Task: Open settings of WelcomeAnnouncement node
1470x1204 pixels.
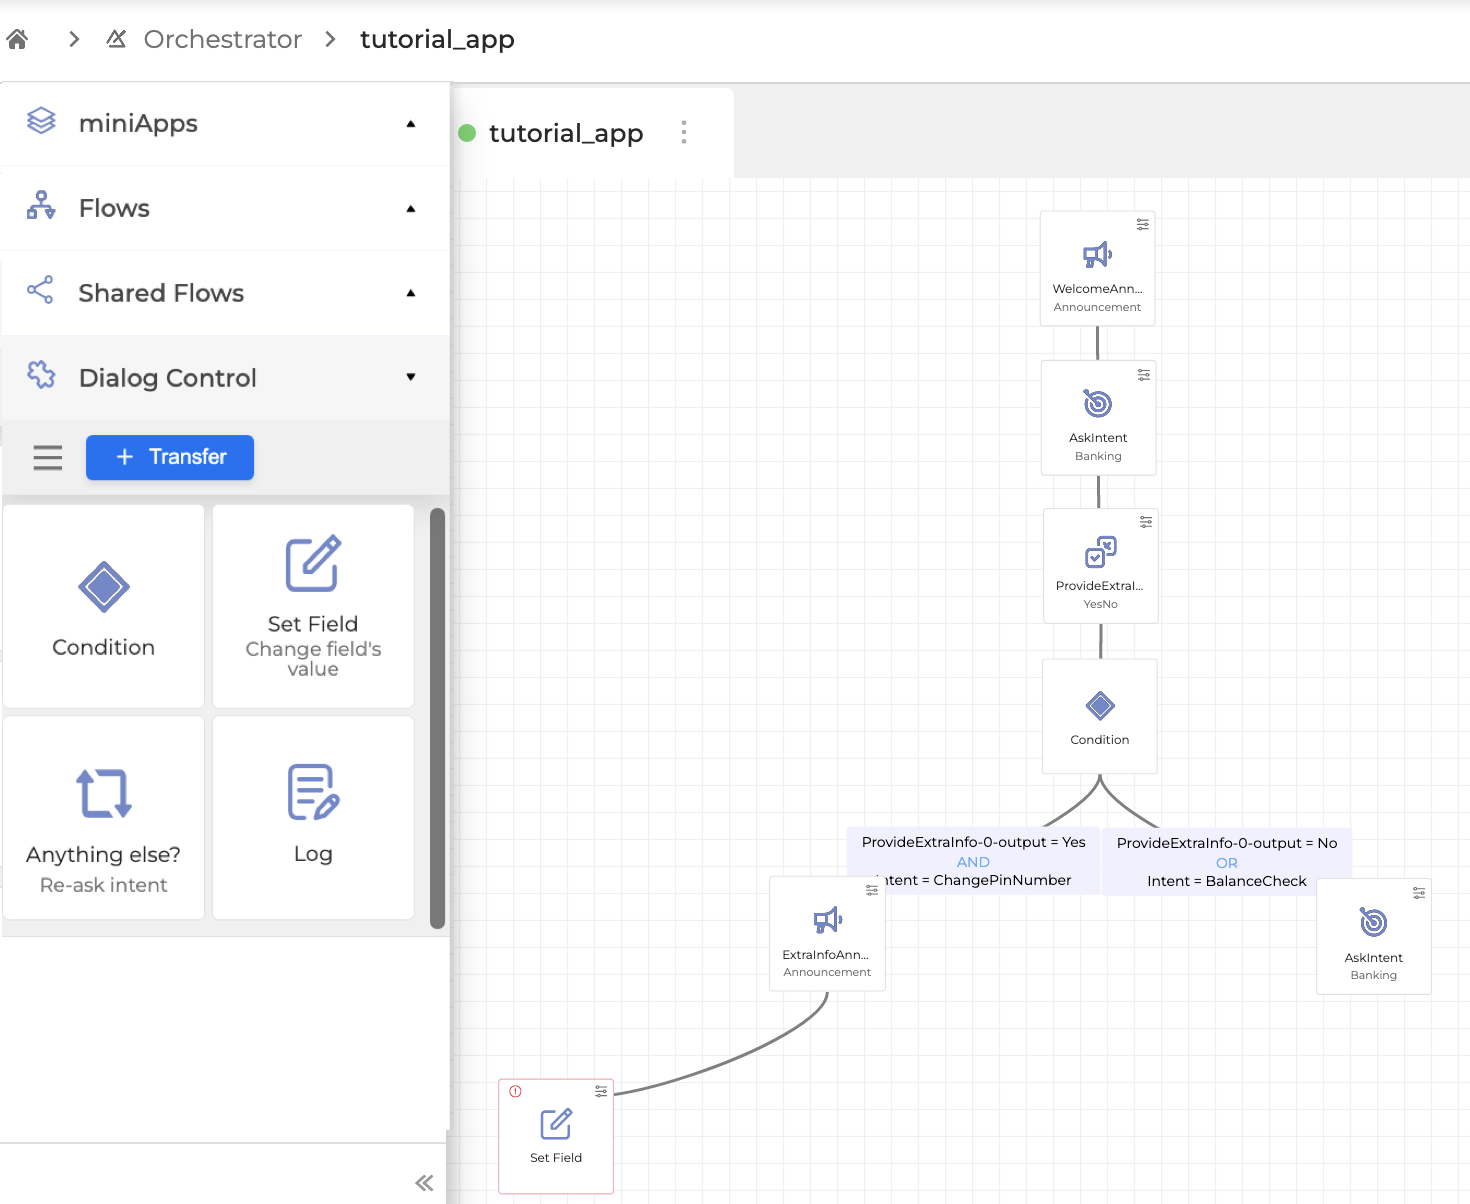Action: pyautogui.click(x=1142, y=225)
